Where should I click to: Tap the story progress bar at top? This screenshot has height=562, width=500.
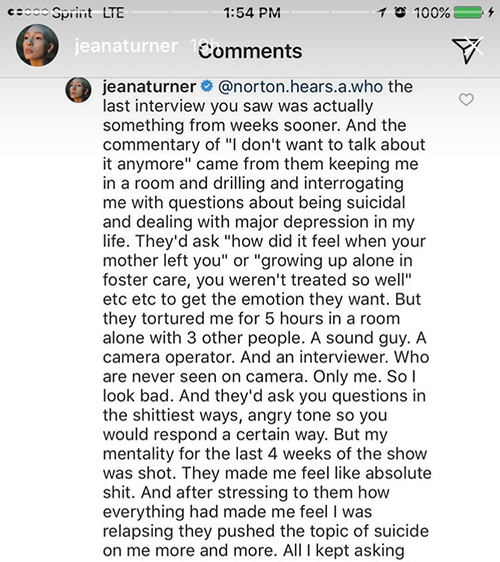(x=250, y=12)
